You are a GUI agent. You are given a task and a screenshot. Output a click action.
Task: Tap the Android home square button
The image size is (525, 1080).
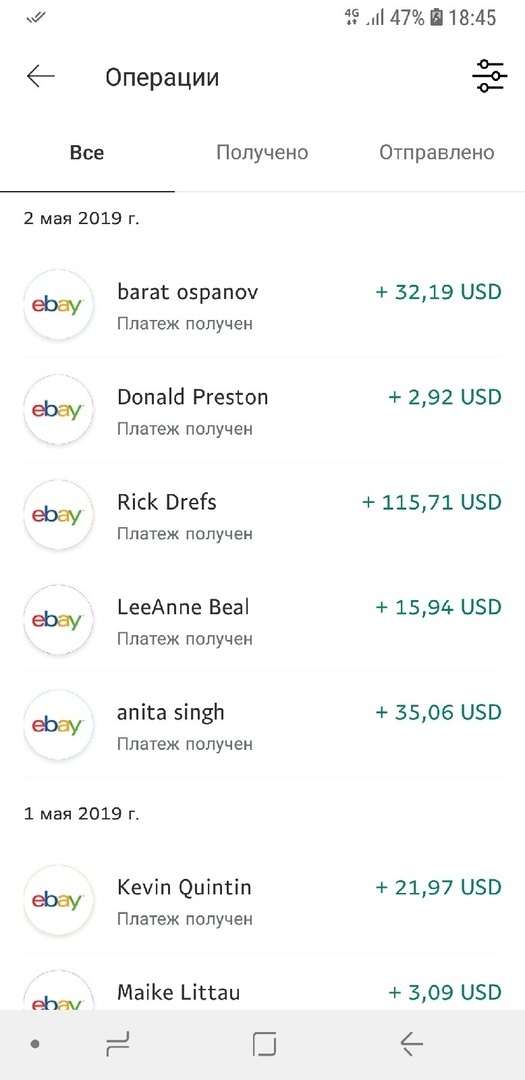pyautogui.click(x=264, y=1045)
